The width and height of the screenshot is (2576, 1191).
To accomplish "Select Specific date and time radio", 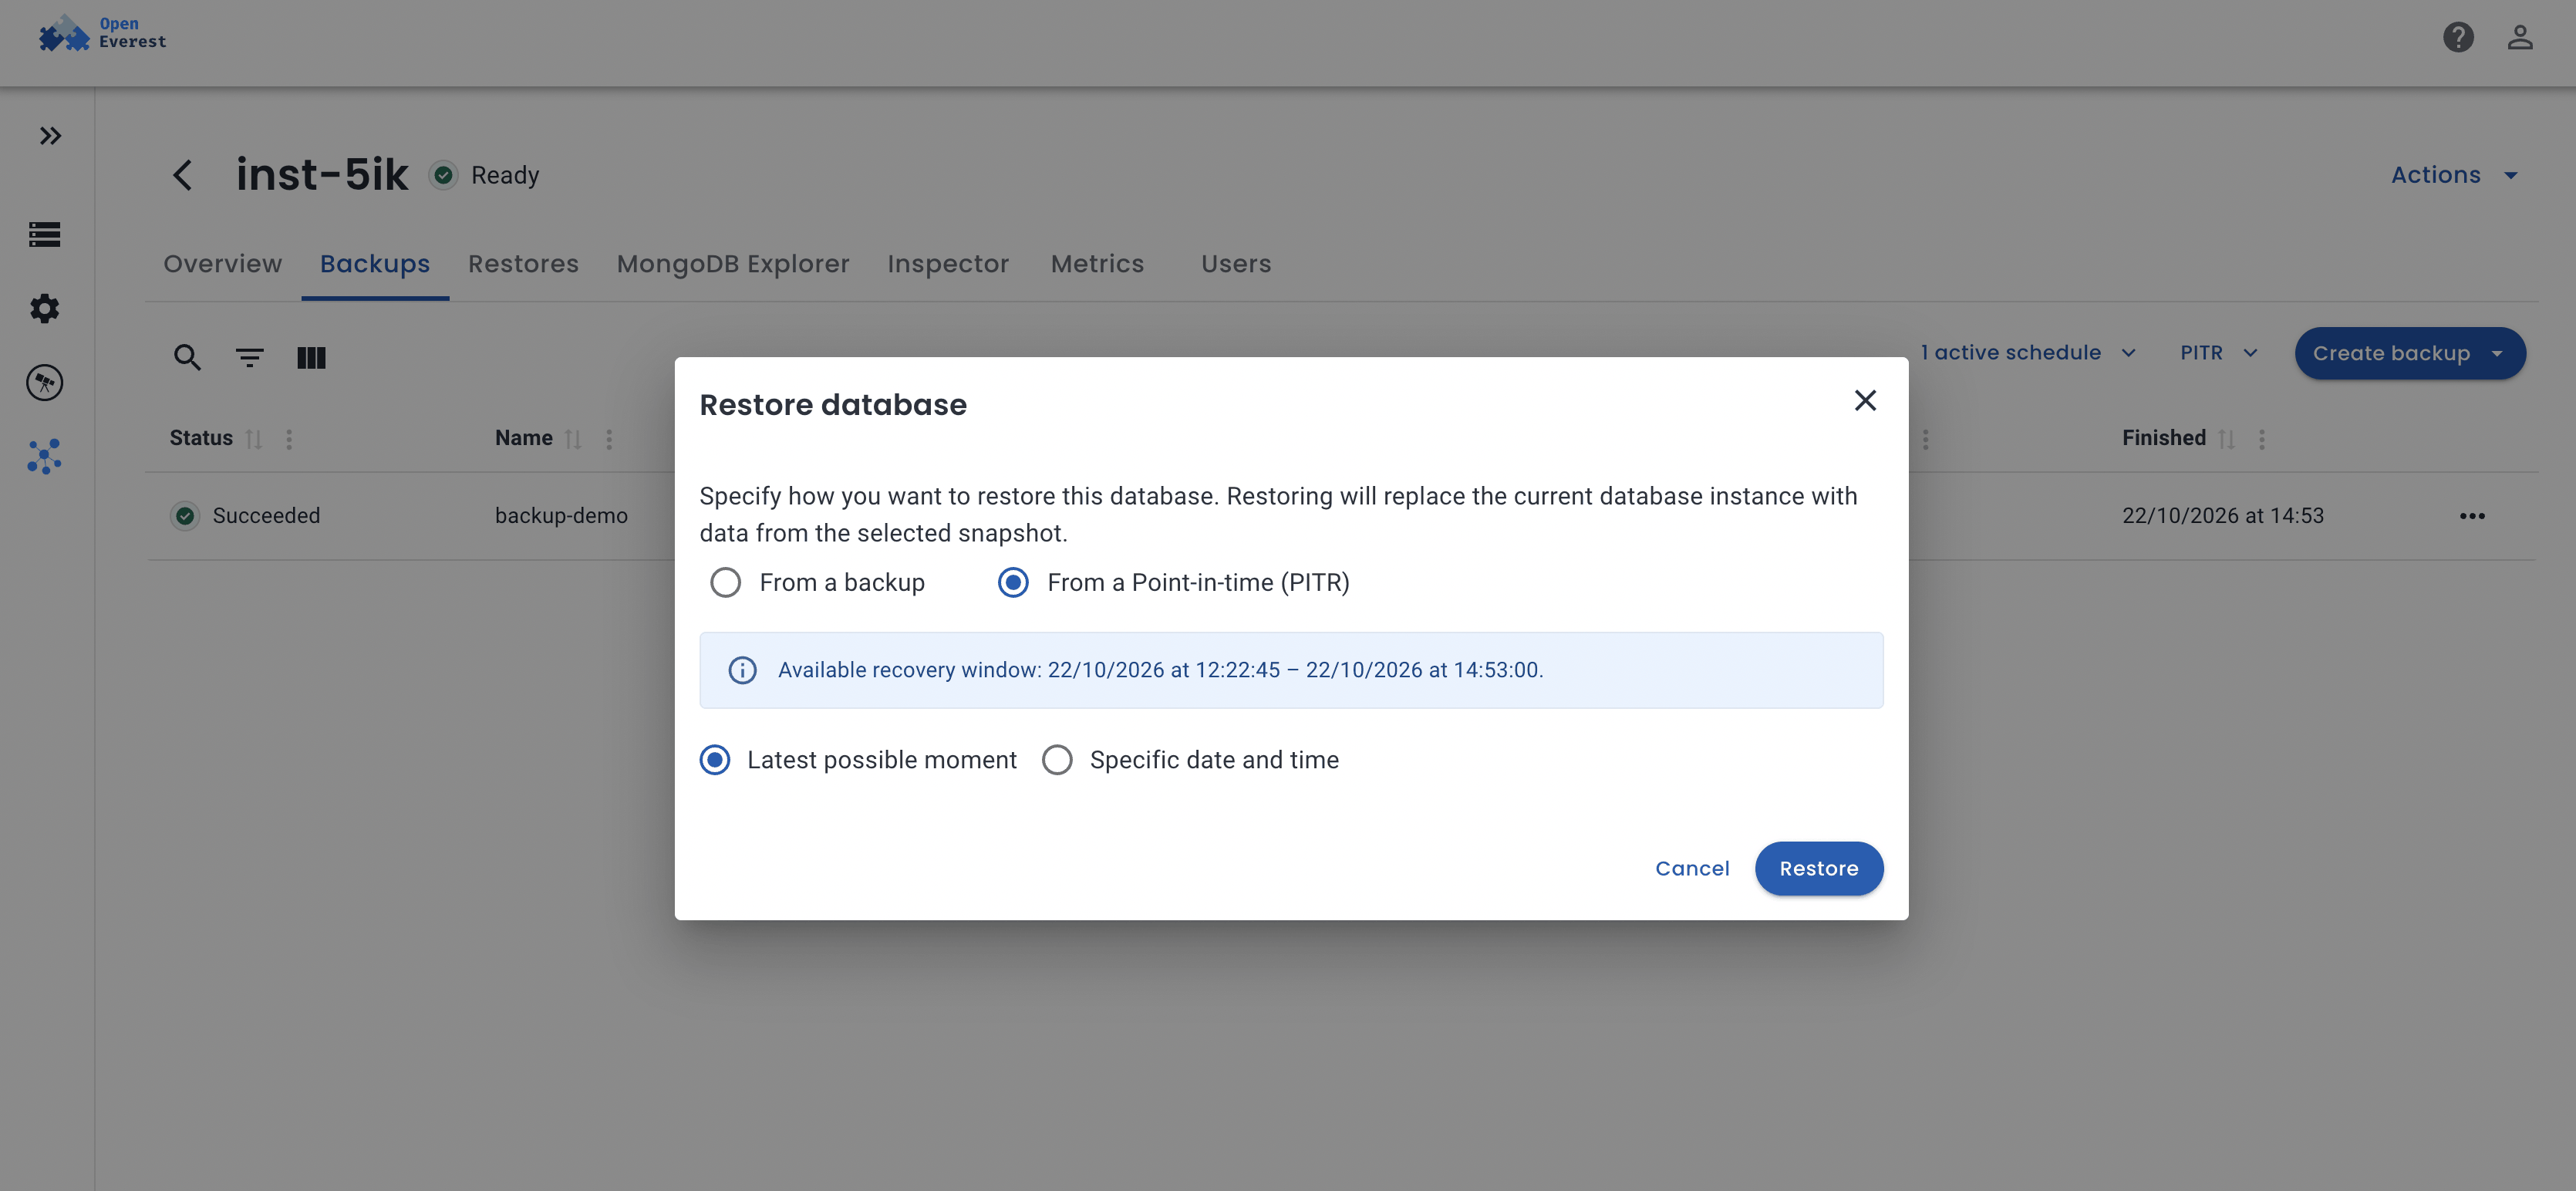I will coord(1189,760).
